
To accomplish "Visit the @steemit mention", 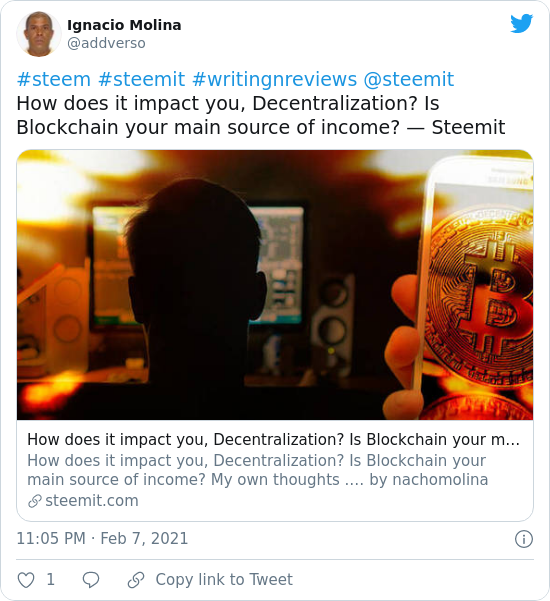I will 409,79.
